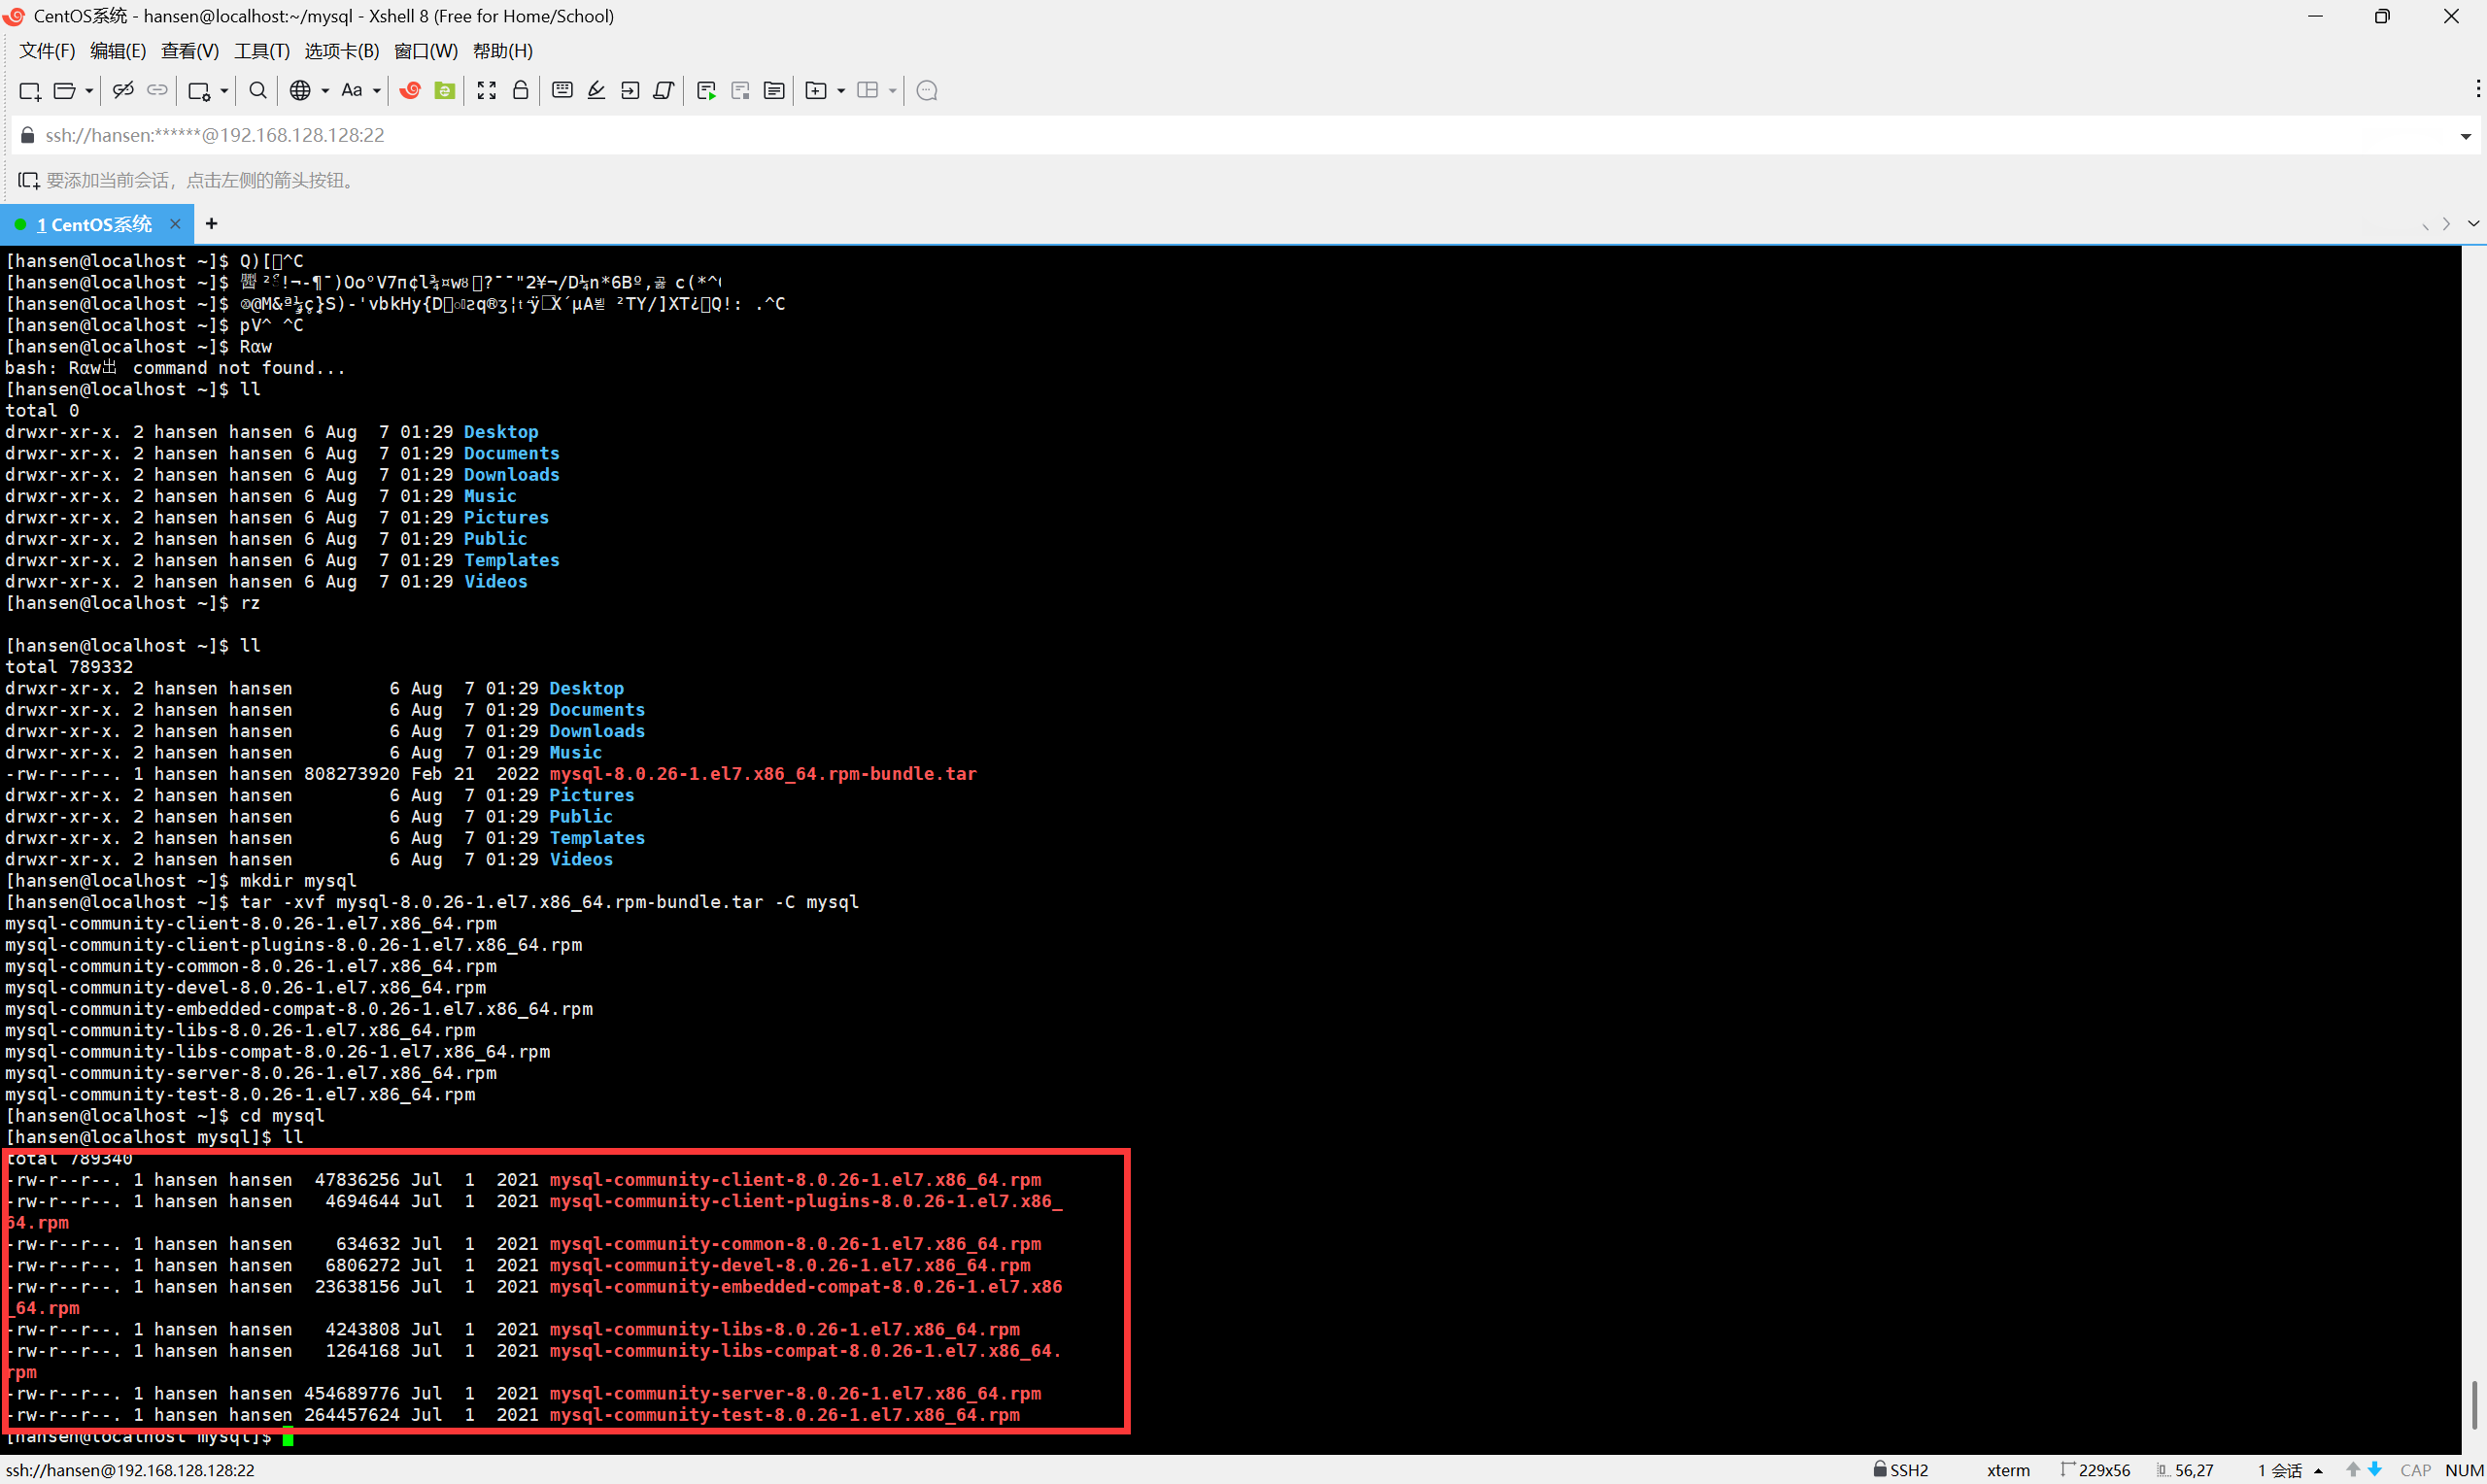Click the lock screen padlock icon

click(x=520, y=91)
